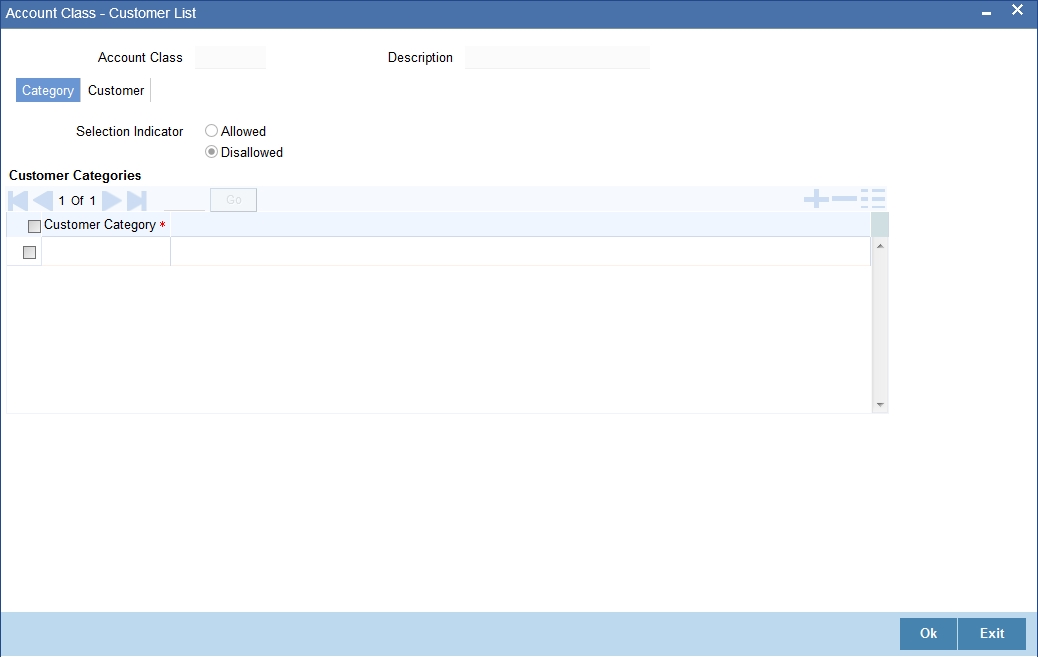Confirm with the Ok button
Screen dimensions: 1038x658
928,634
